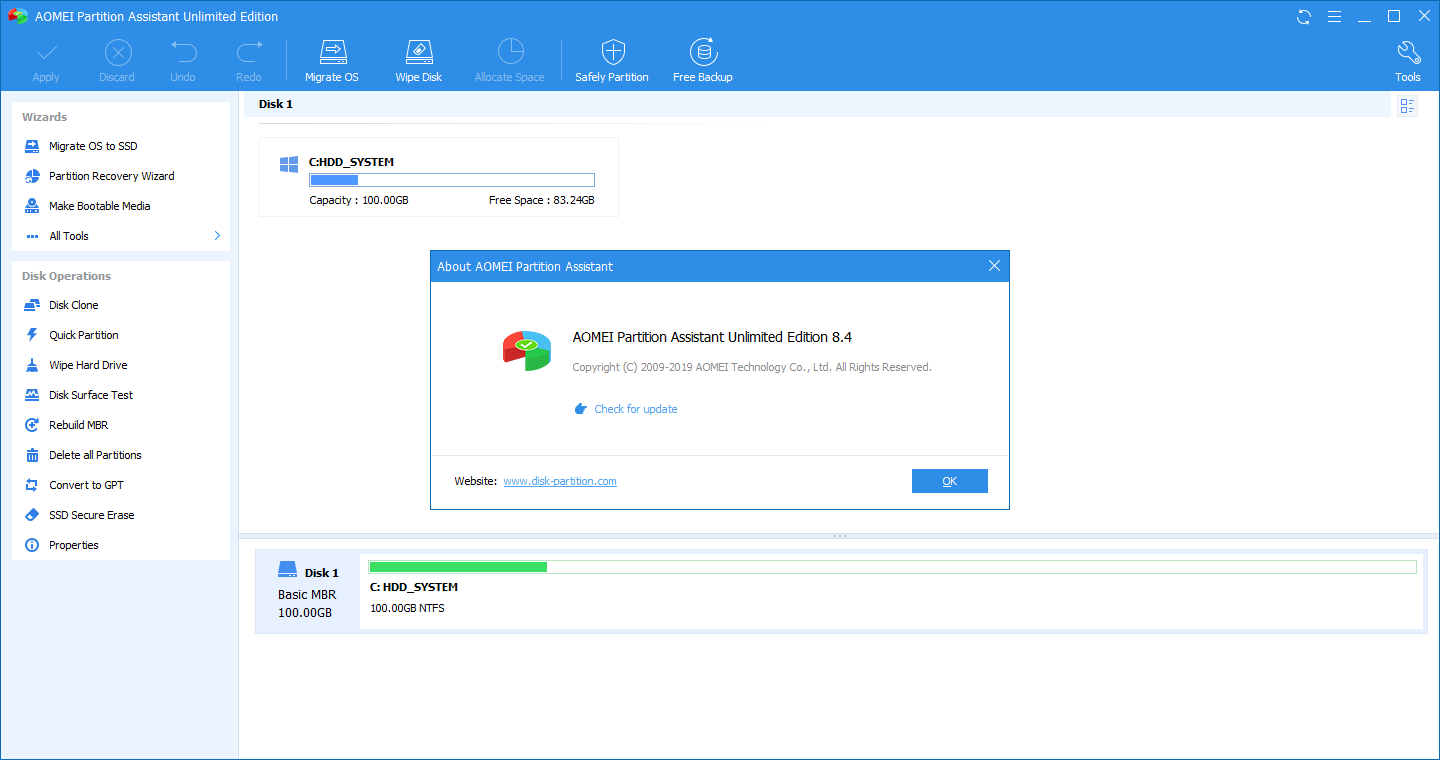Viewport: 1440px width, 760px height.
Task: Open disk Properties from sidebar
Action: point(60,545)
